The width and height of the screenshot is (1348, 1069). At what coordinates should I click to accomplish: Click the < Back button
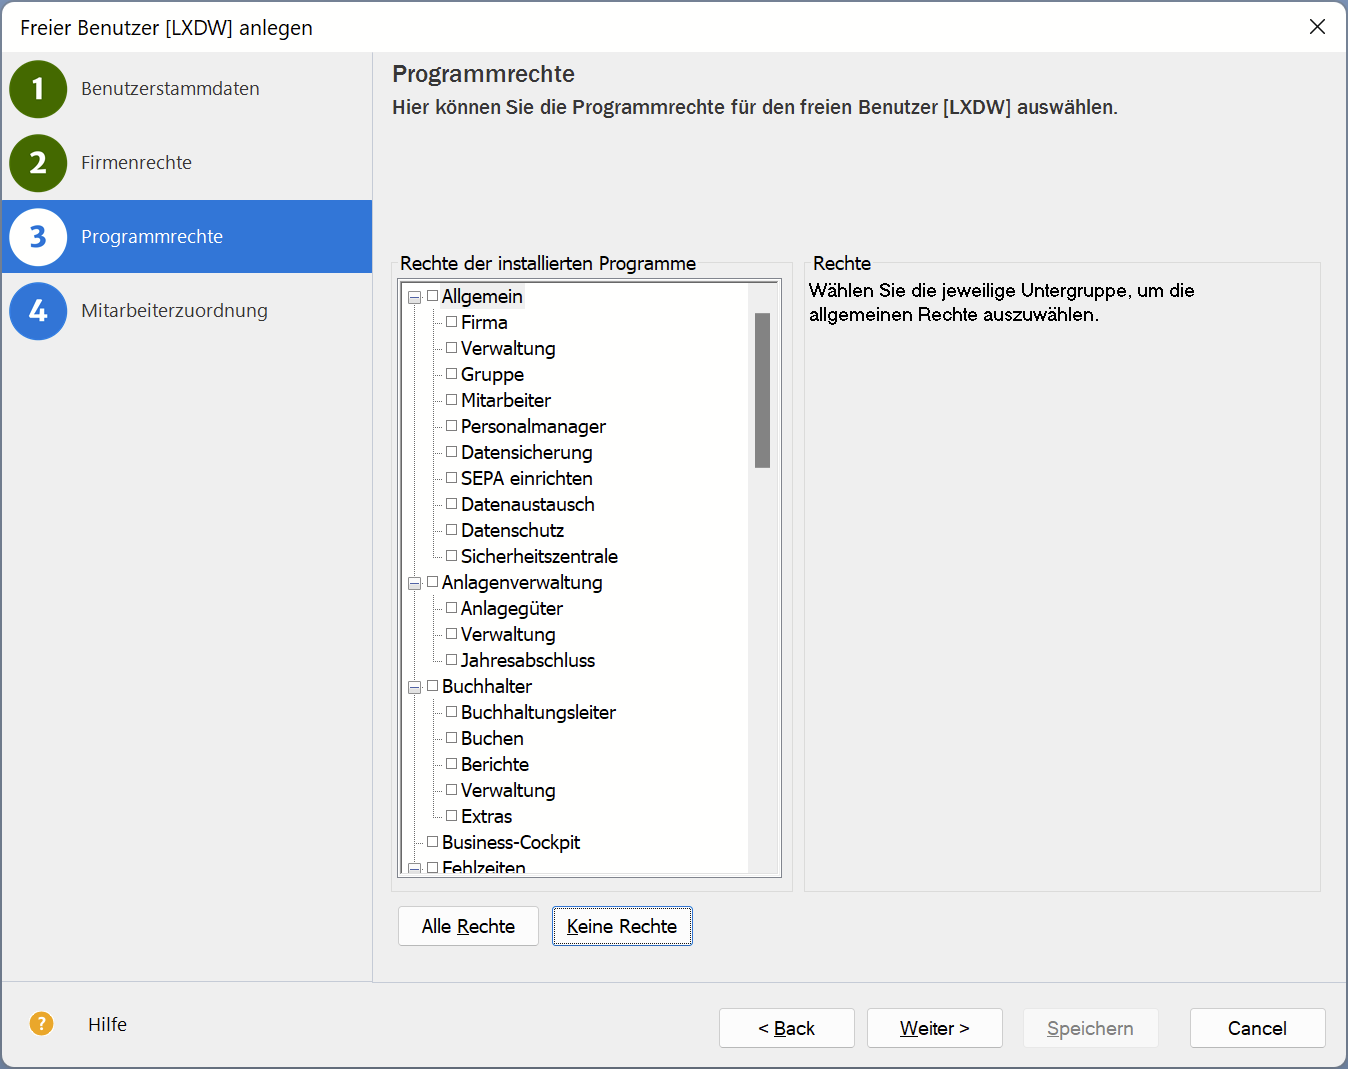[786, 1028]
